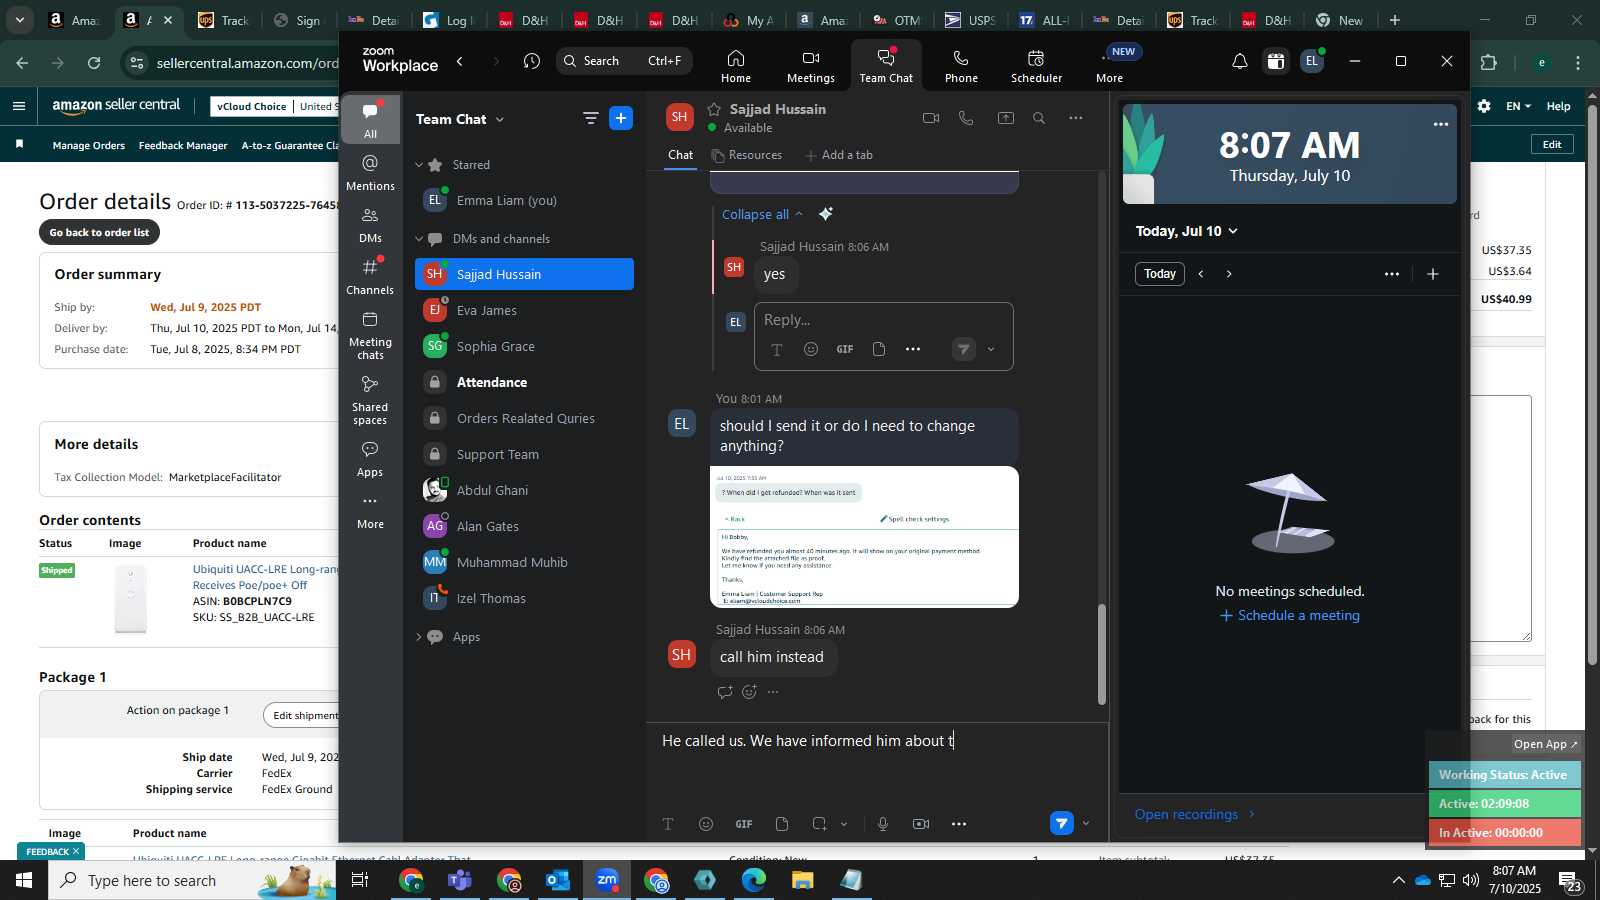Open the screenshot options dropdown arrow
This screenshot has width=1600, height=900.
click(844, 824)
